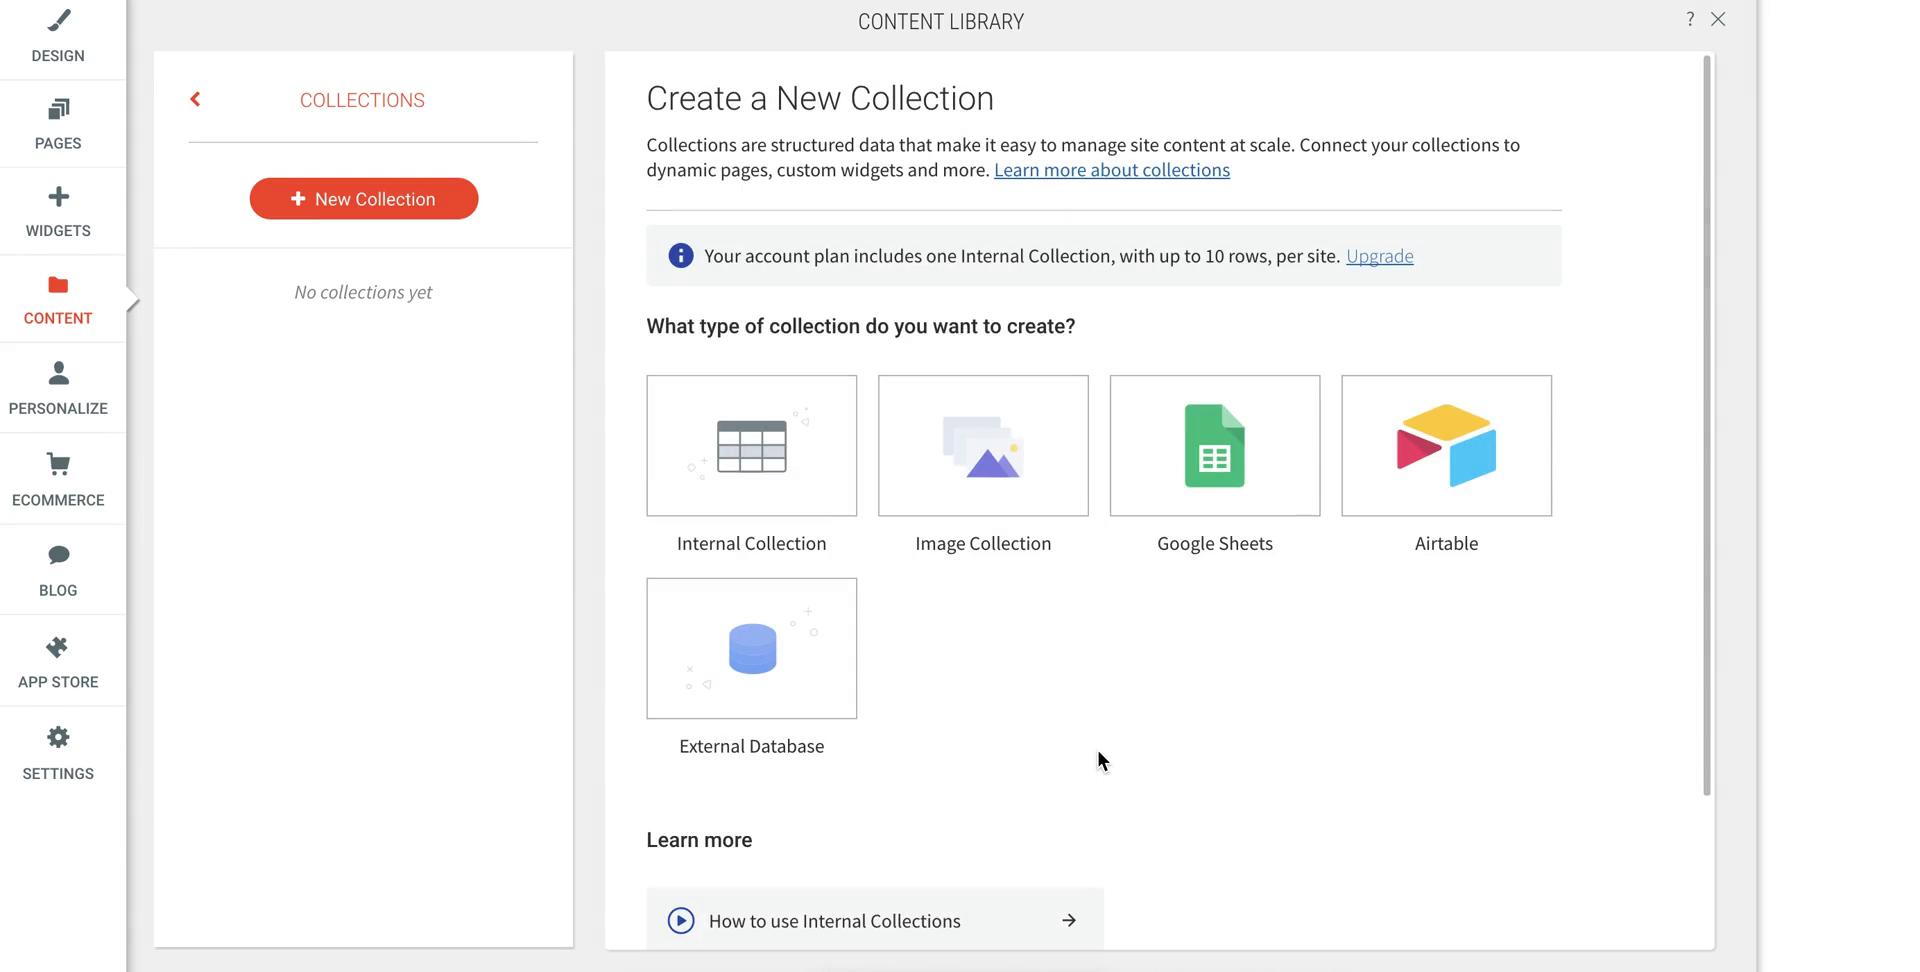Click the Create a New Collection heading

pyautogui.click(x=820, y=98)
